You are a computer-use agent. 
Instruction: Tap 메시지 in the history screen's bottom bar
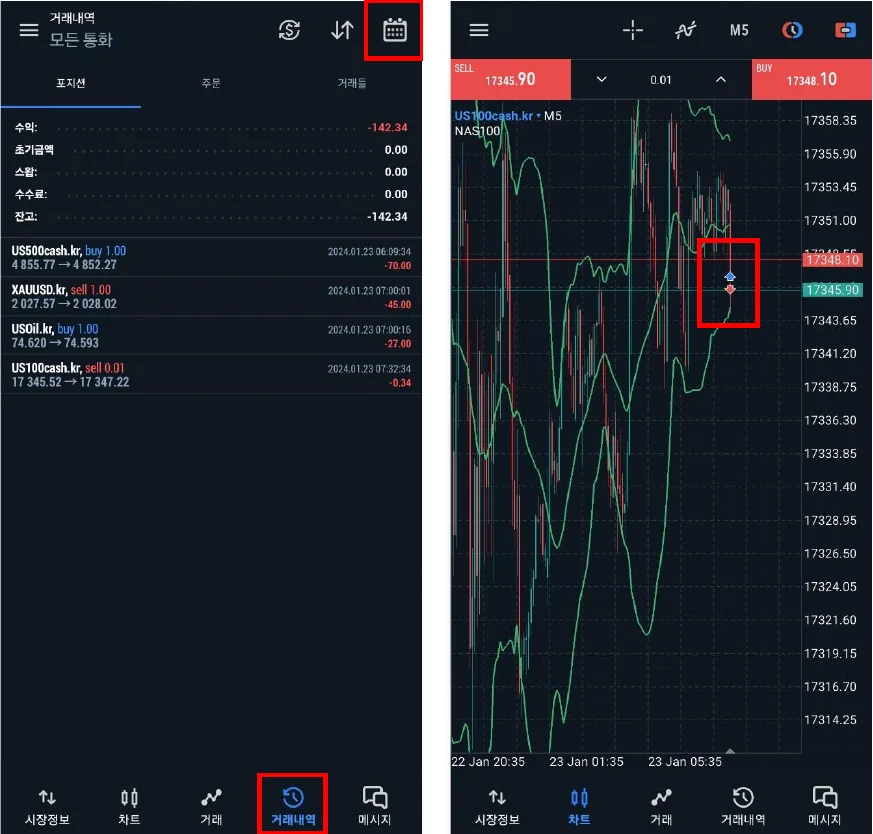375,807
